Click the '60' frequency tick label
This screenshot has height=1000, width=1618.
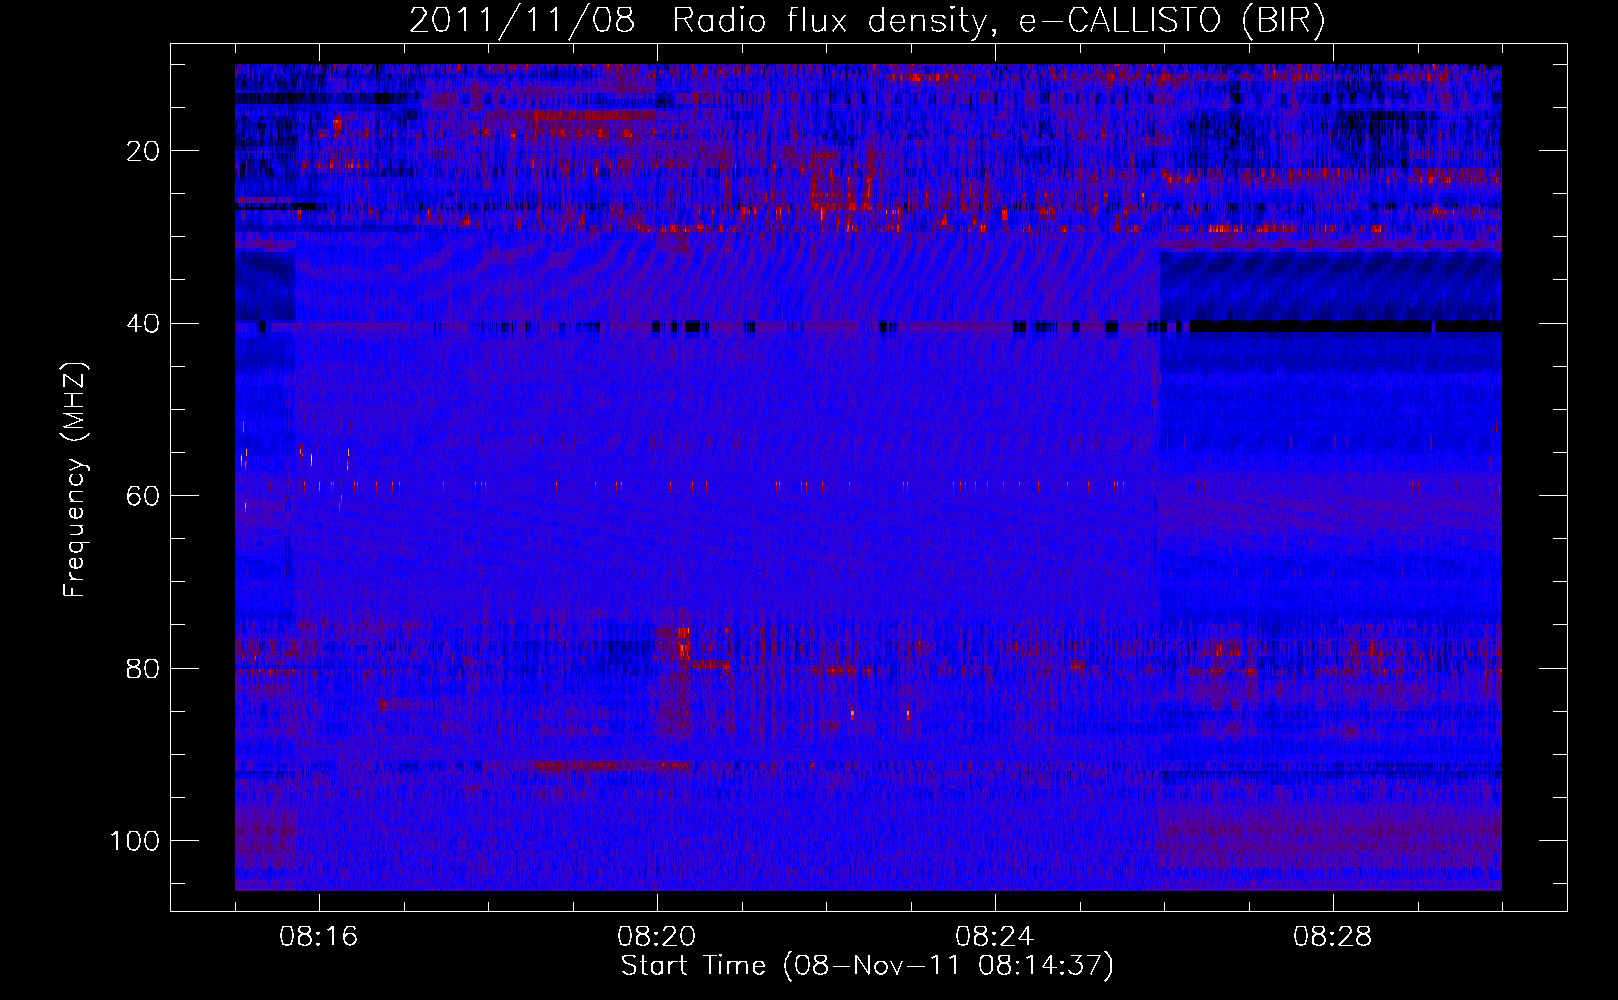(x=143, y=496)
